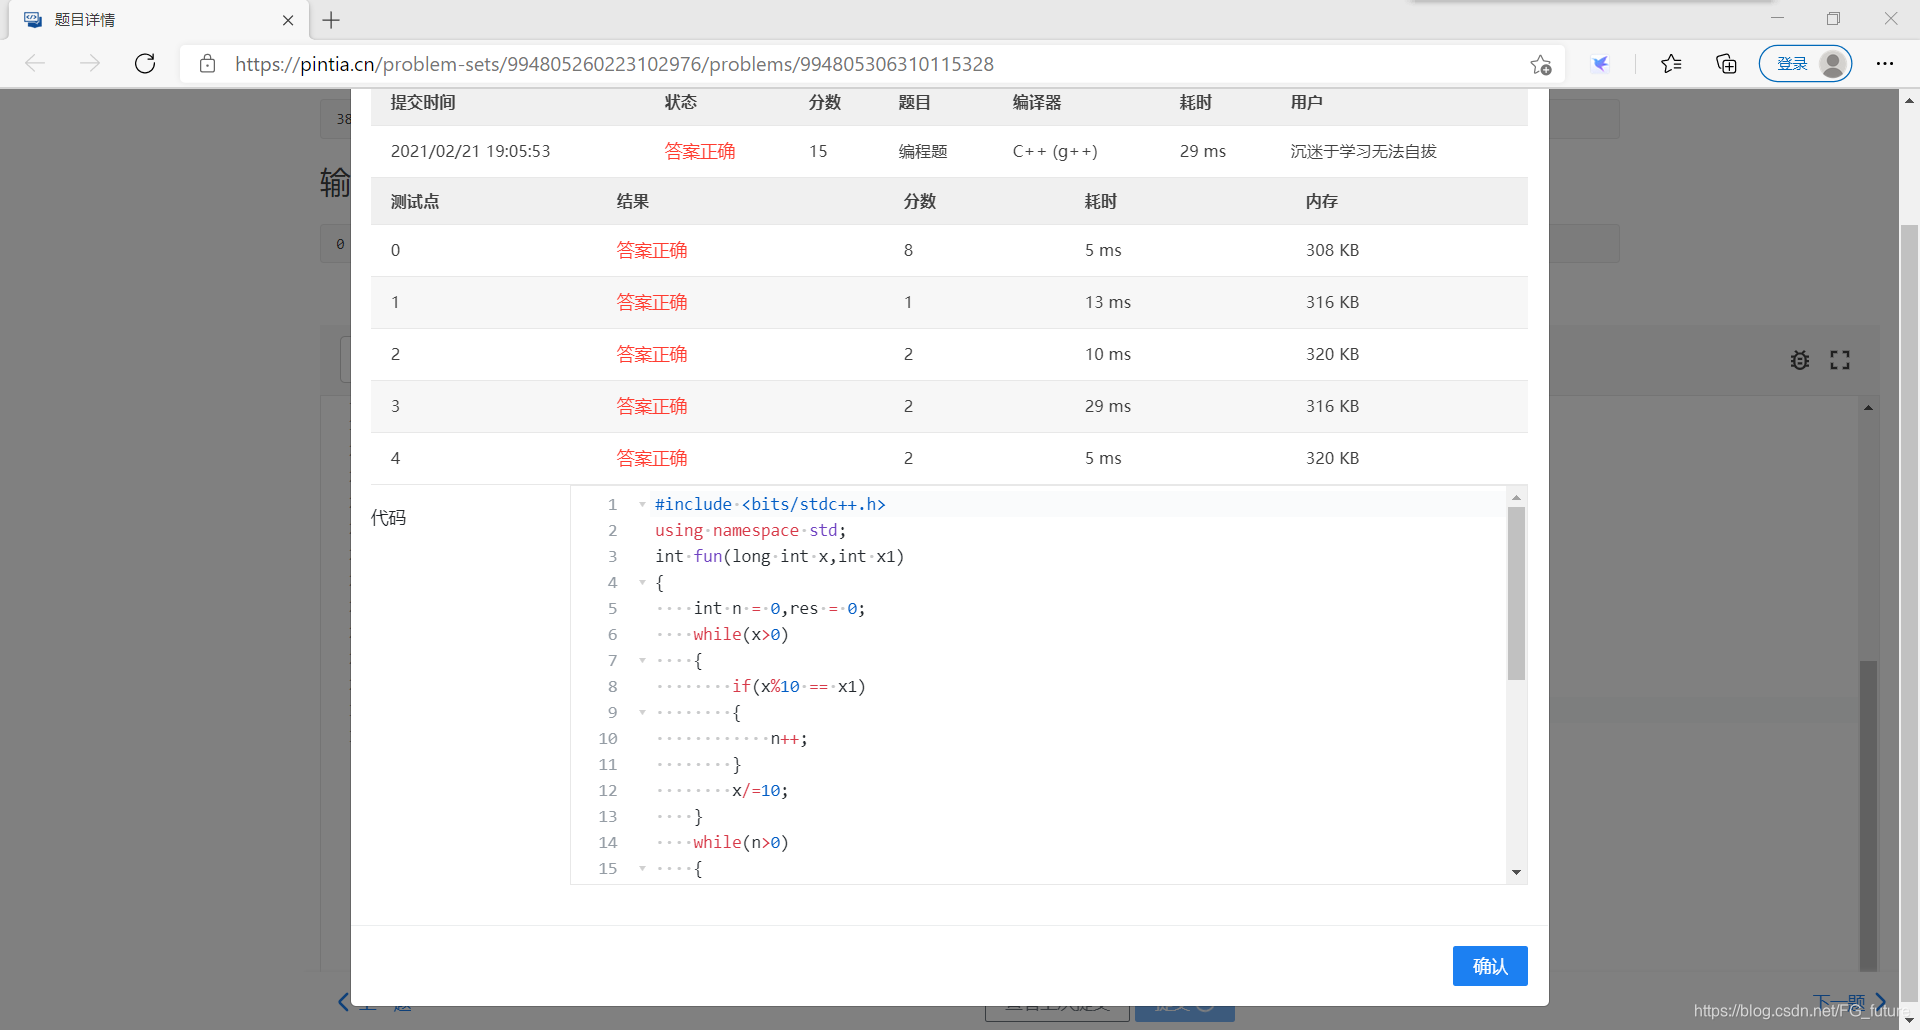Screen dimensions: 1920x1030
Task: Click code line #include <bits/stdc++.h>
Action: coord(770,504)
